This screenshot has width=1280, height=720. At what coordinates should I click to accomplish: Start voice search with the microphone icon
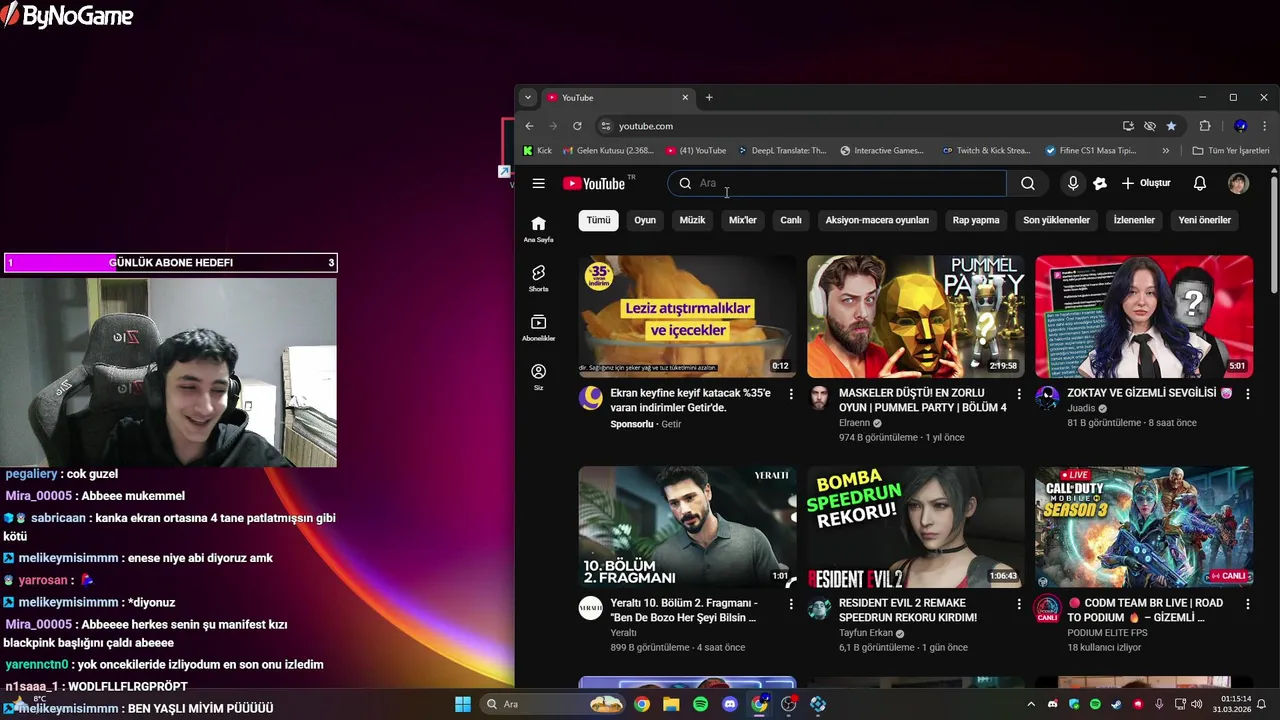(1073, 183)
